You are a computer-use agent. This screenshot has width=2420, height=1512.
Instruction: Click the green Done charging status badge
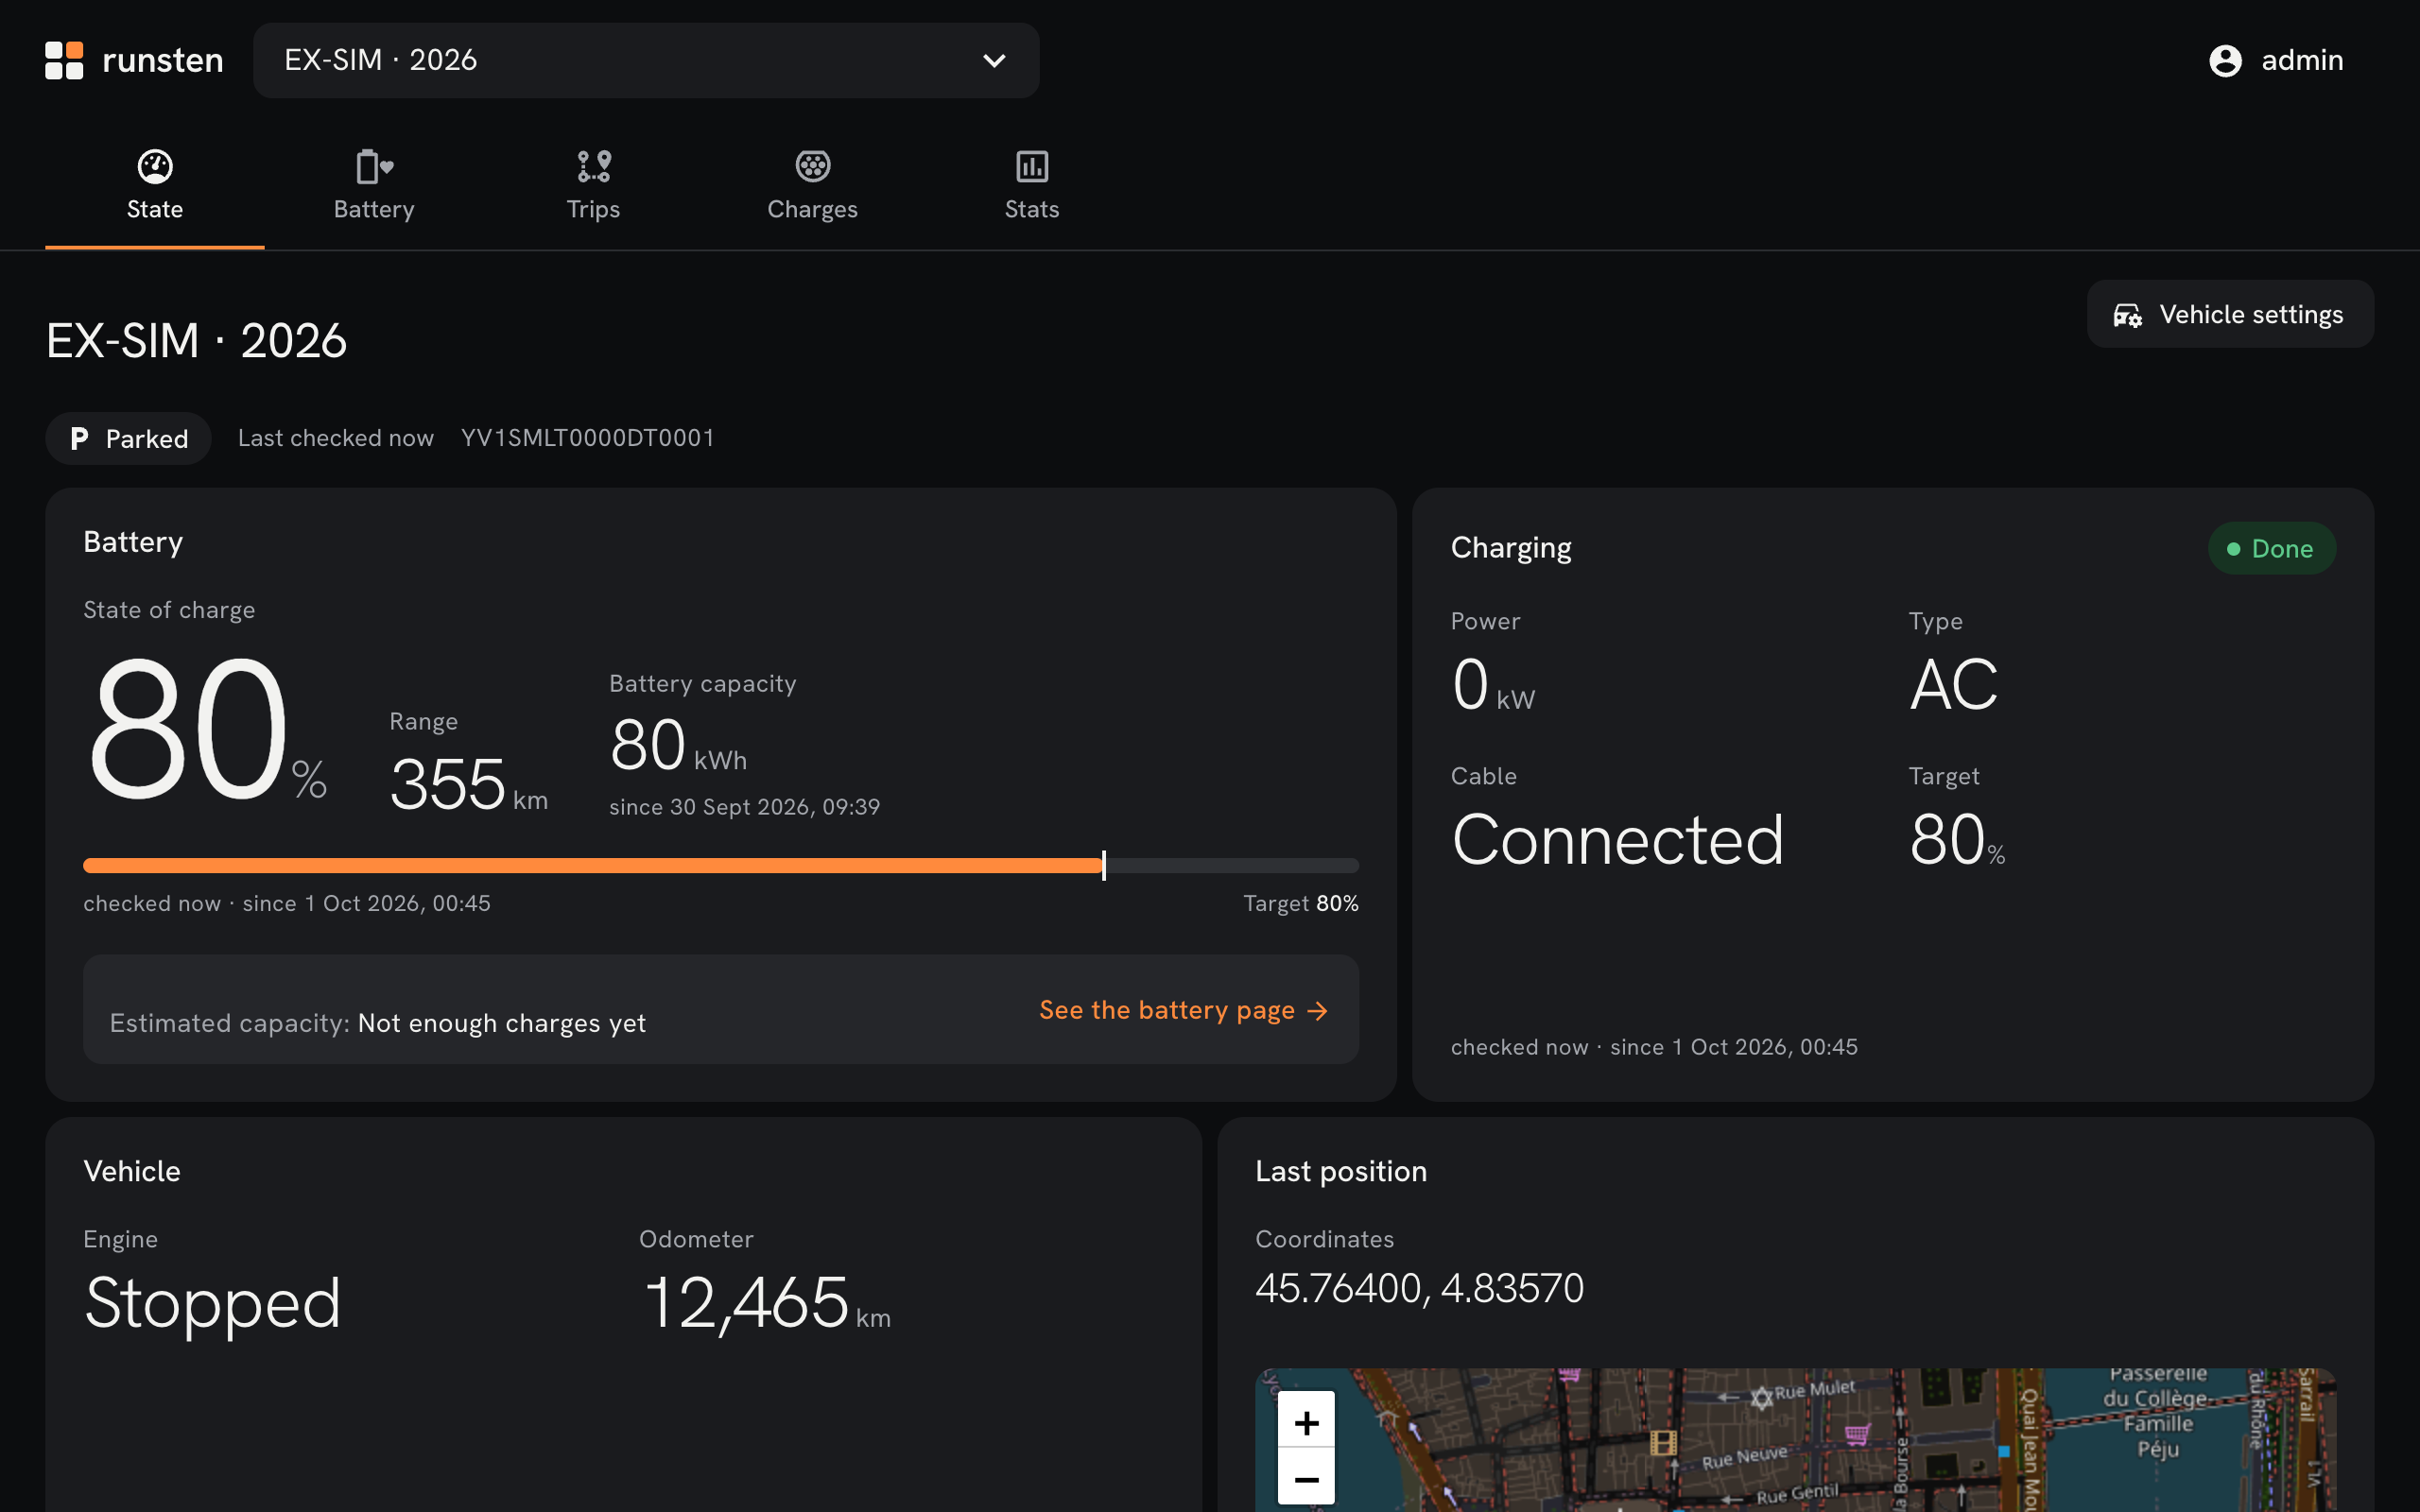[x=2271, y=548]
